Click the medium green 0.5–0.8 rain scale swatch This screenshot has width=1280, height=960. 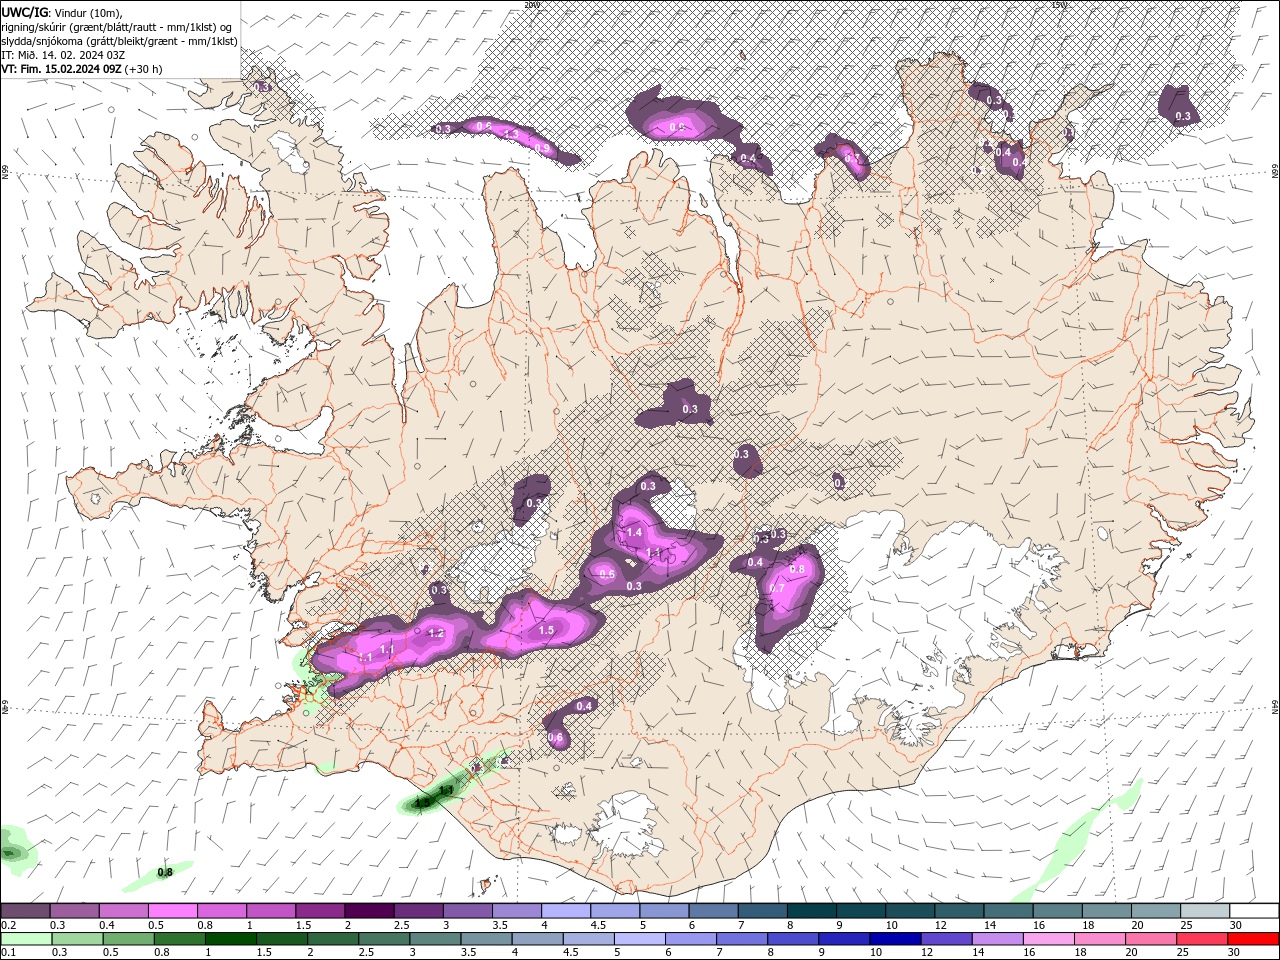(129, 939)
